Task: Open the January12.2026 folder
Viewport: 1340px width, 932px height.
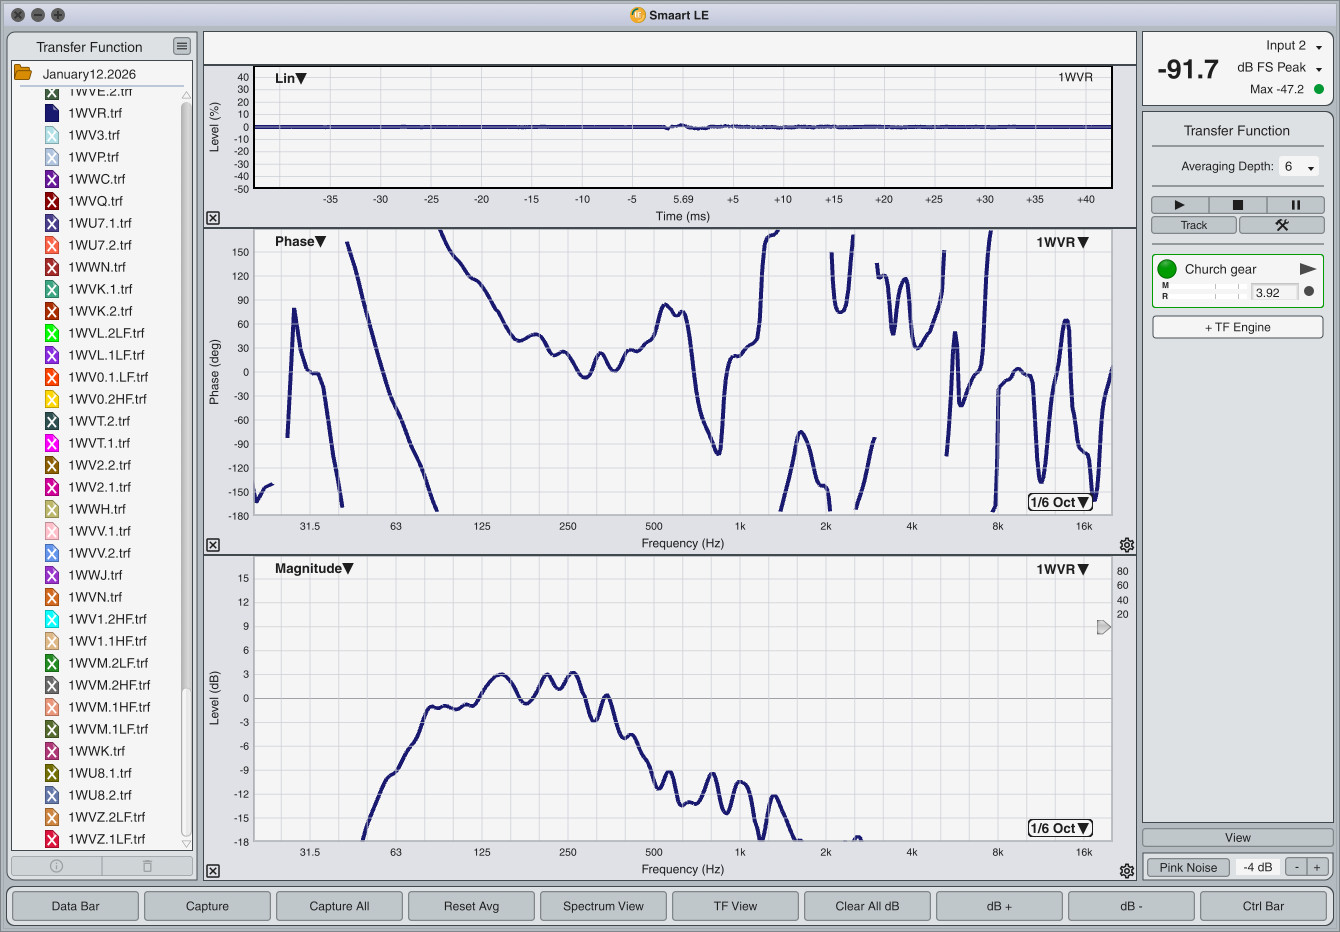Action: tap(23, 73)
